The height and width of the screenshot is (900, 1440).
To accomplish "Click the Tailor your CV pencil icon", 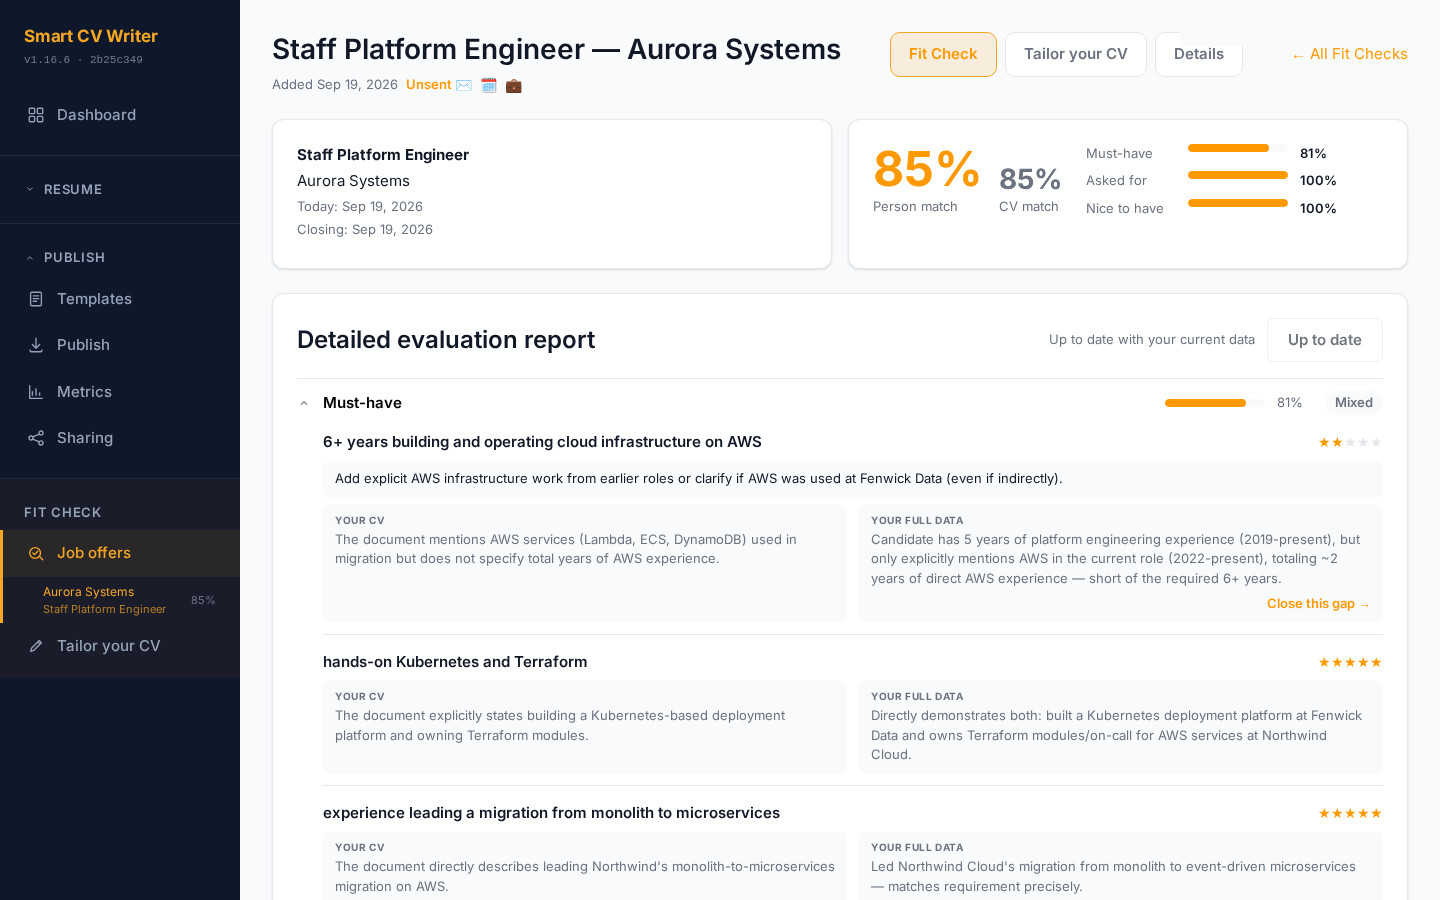I will click(36, 646).
